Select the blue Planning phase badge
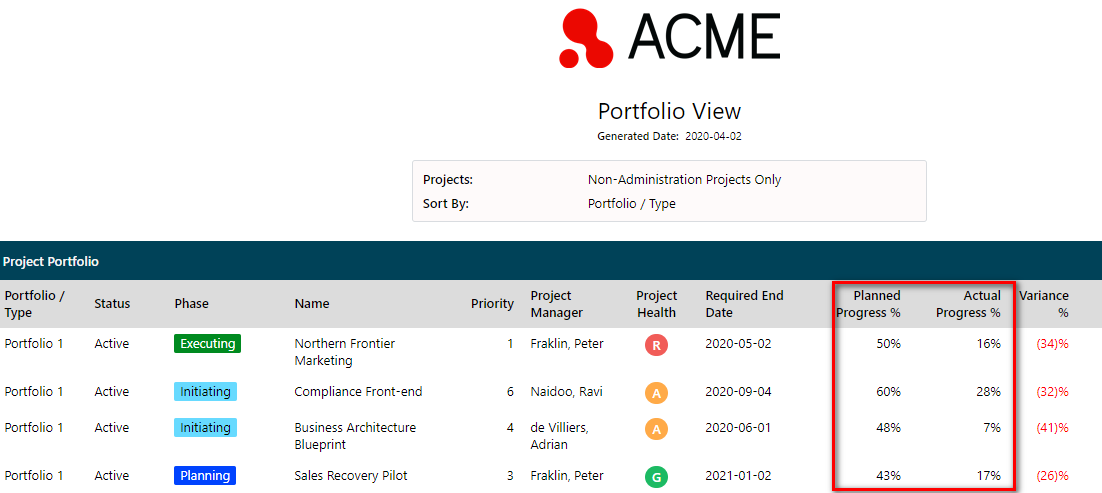The image size is (1102, 493). coord(205,475)
